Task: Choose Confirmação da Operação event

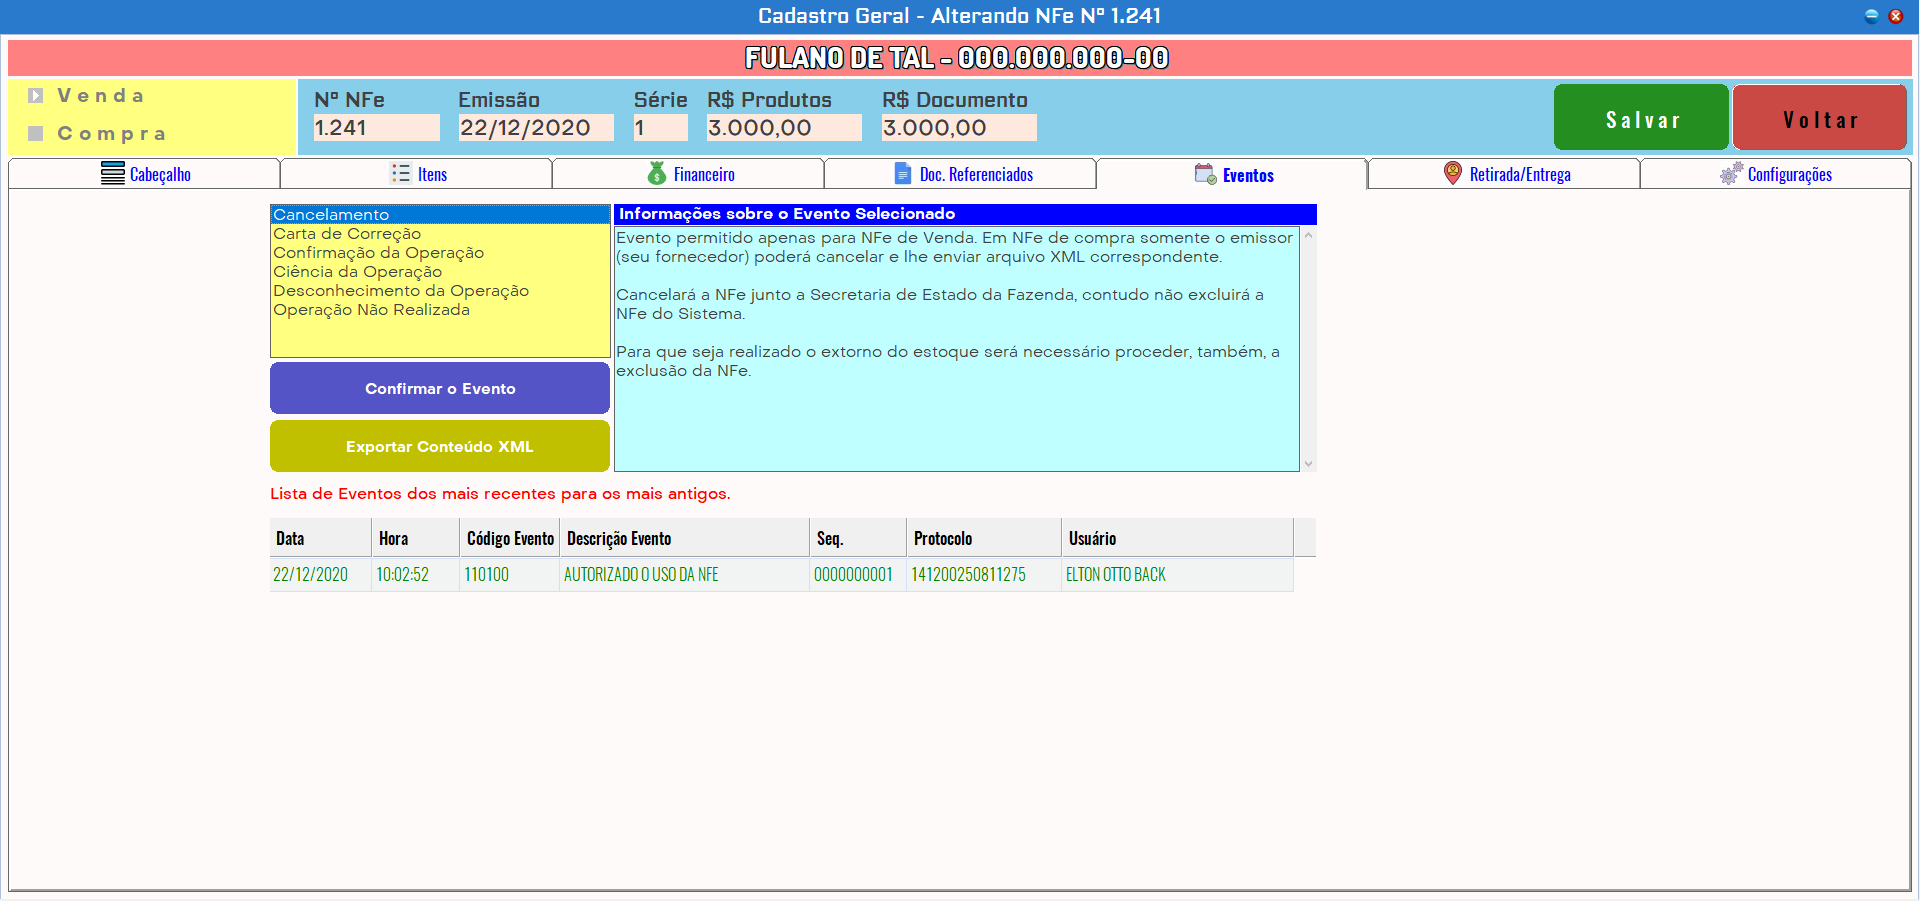Action: click(x=378, y=253)
